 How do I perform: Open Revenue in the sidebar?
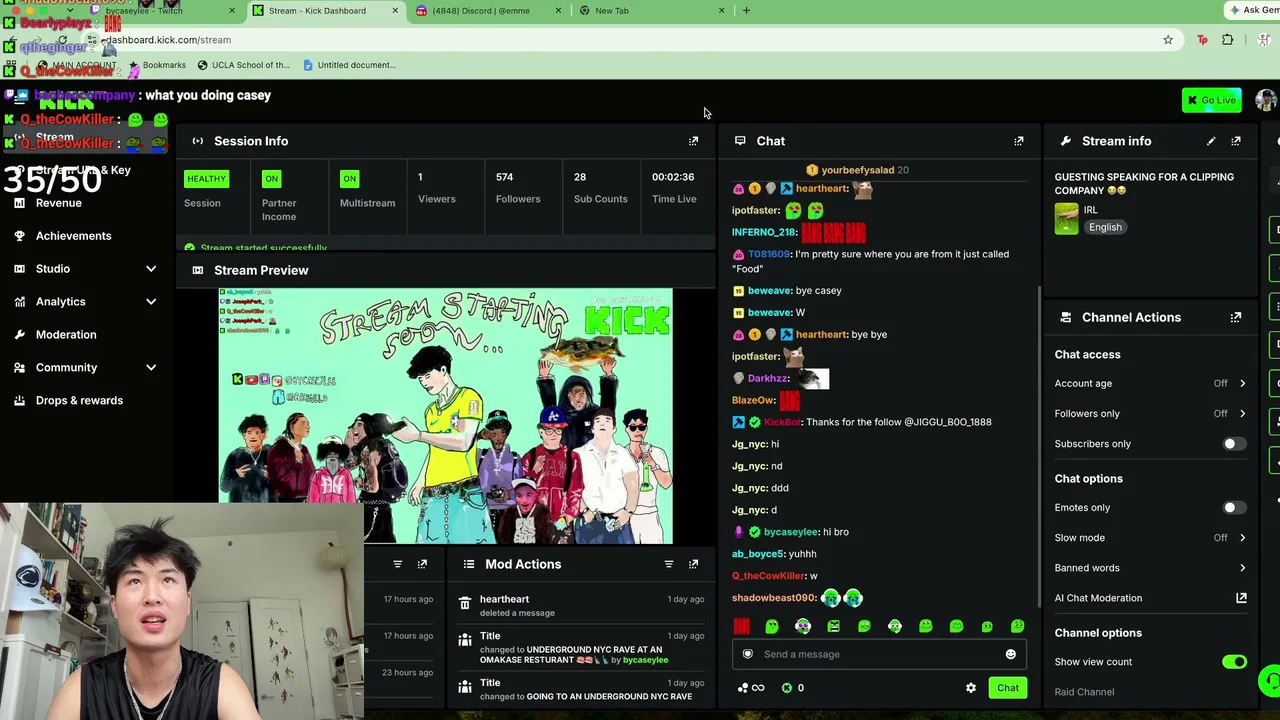59,203
